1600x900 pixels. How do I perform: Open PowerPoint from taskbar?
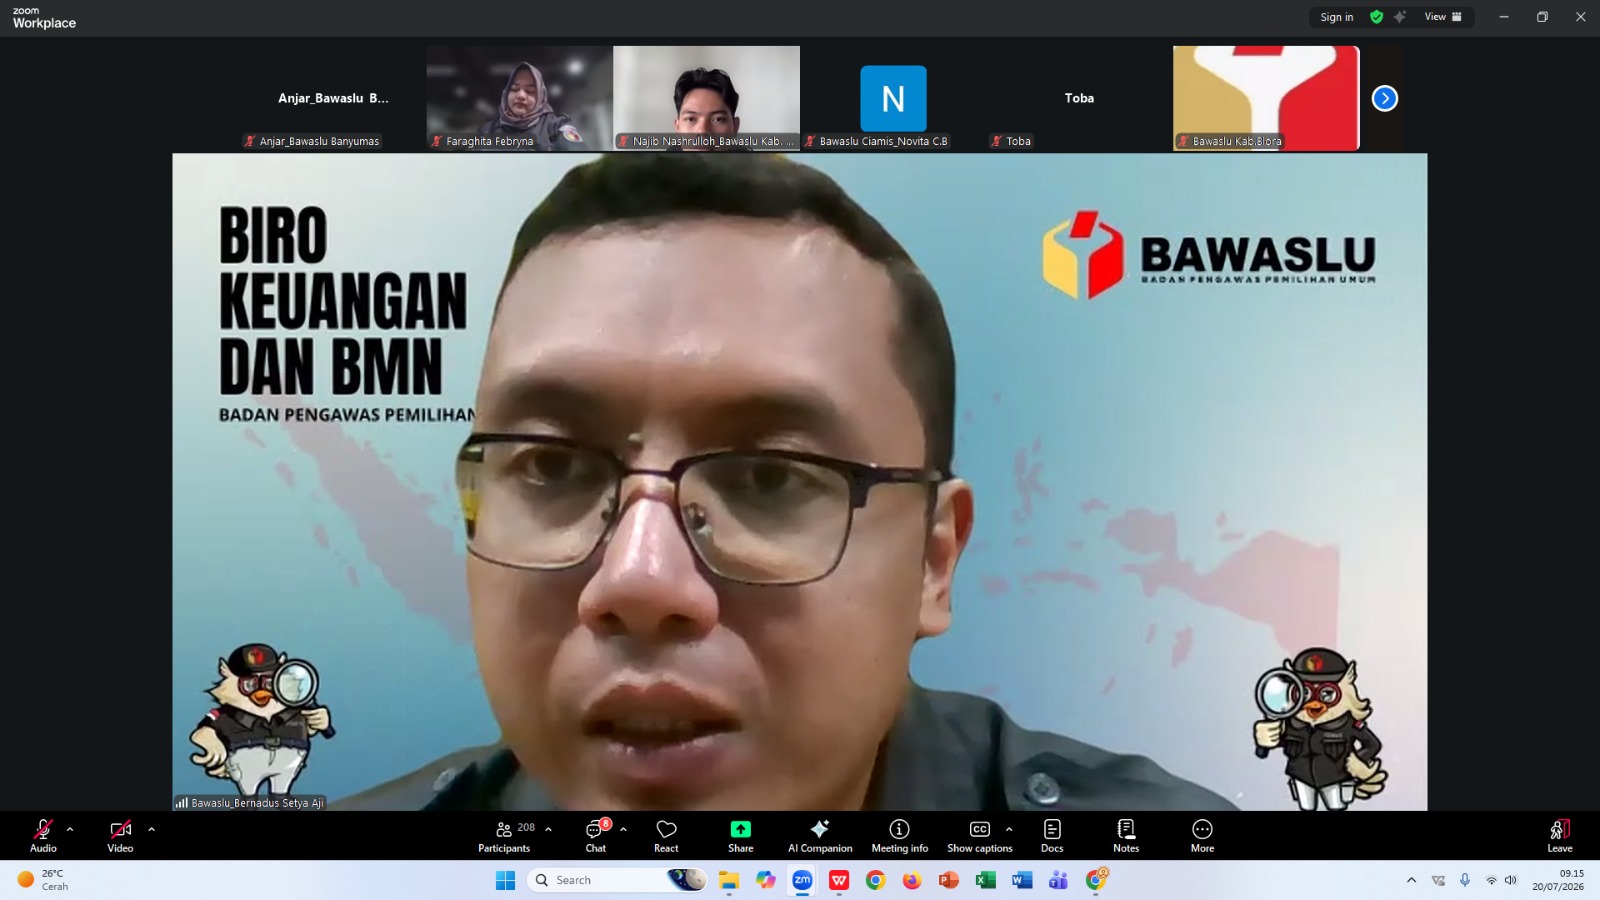(948, 880)
